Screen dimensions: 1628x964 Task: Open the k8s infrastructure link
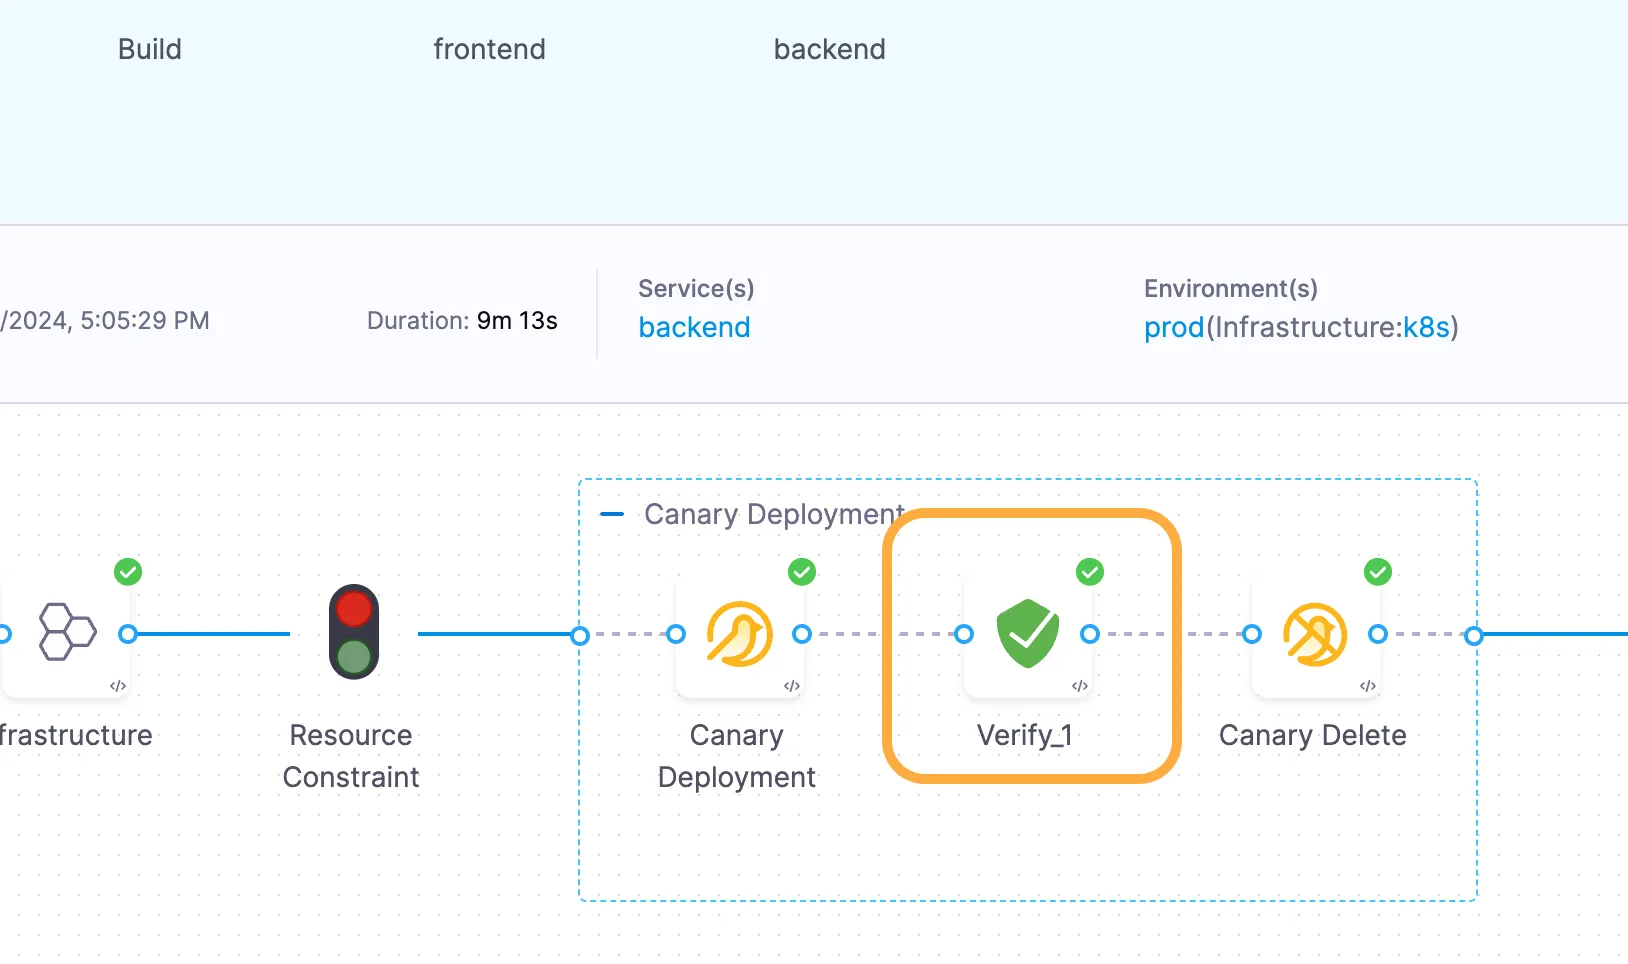(1426, 328)
